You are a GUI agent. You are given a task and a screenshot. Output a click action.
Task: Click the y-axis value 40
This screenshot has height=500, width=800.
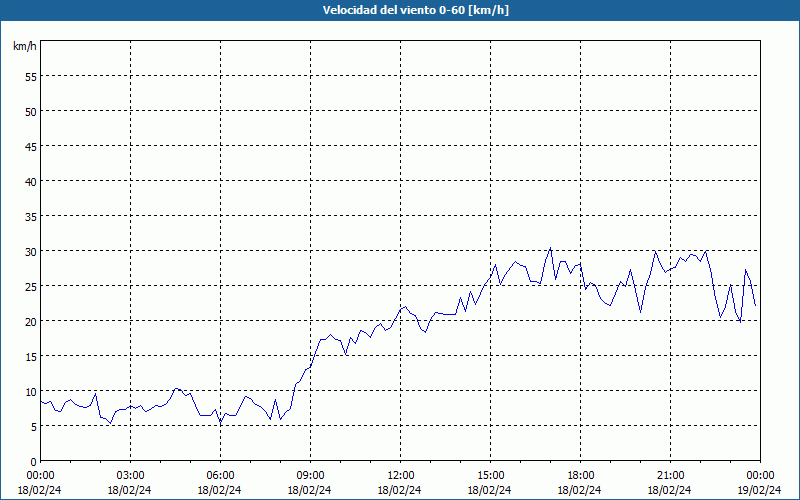(x=31, y=182)
